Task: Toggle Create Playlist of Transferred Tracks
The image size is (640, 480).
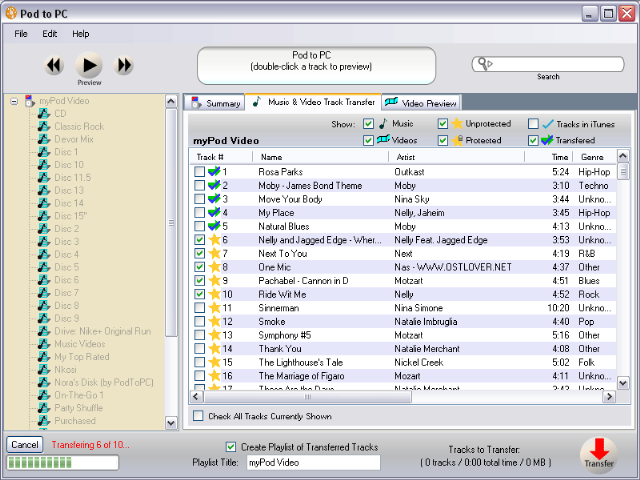Action: [x=231, y=447]
